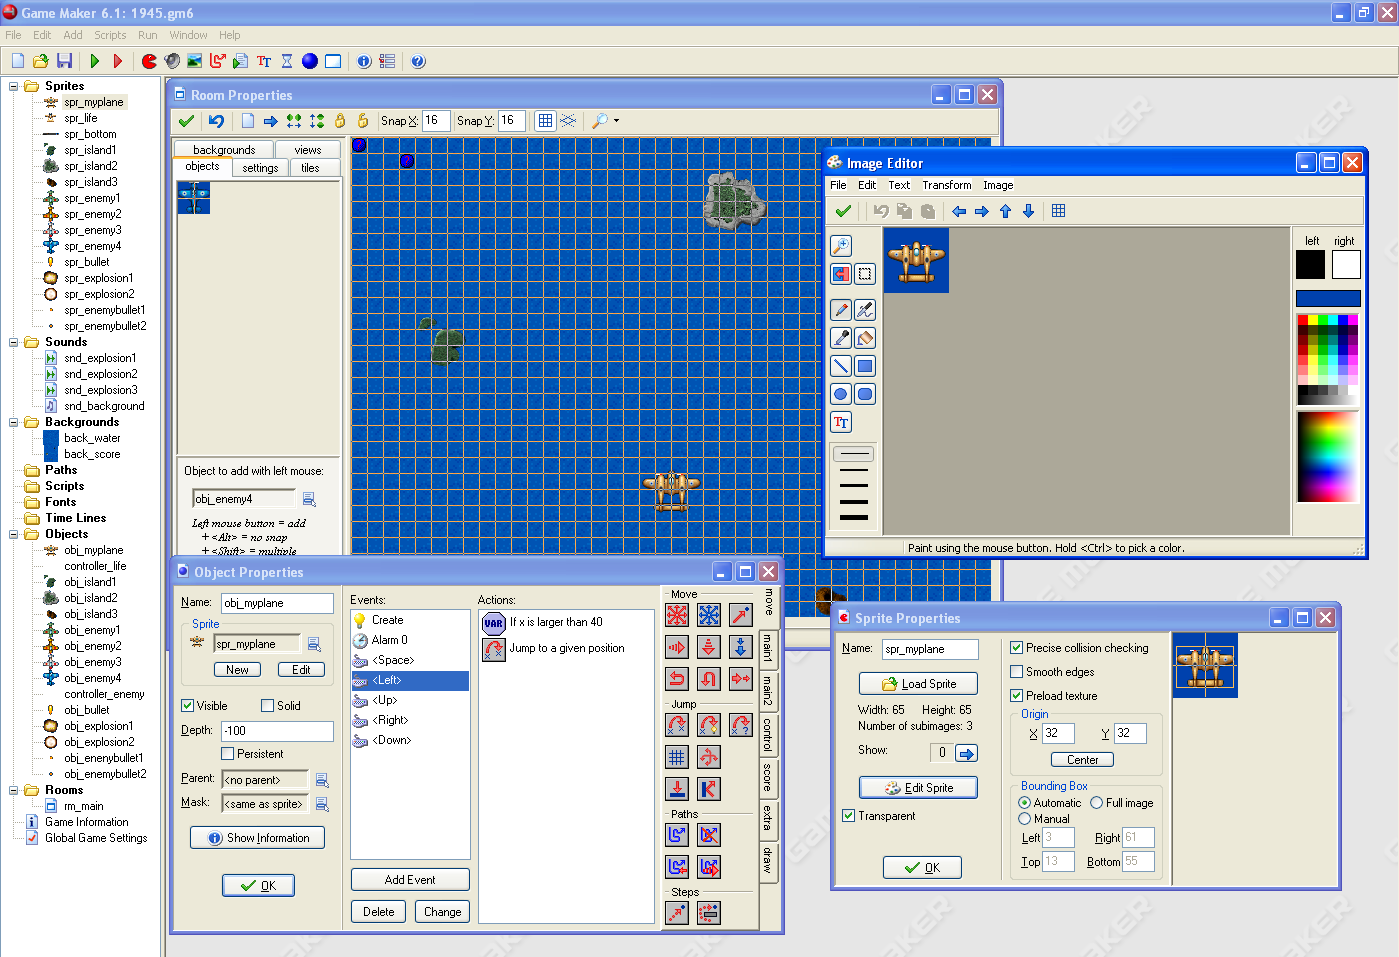
Task: Click the green Run game arrow
Action: [x=95, y=61]
